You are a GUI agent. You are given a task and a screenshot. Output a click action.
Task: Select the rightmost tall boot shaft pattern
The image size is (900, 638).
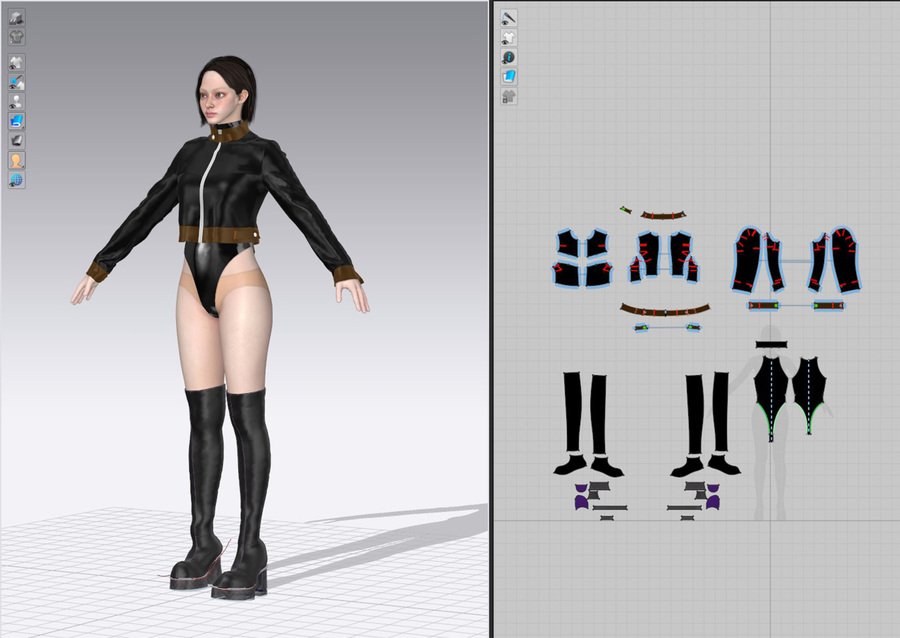click(721, 412)
